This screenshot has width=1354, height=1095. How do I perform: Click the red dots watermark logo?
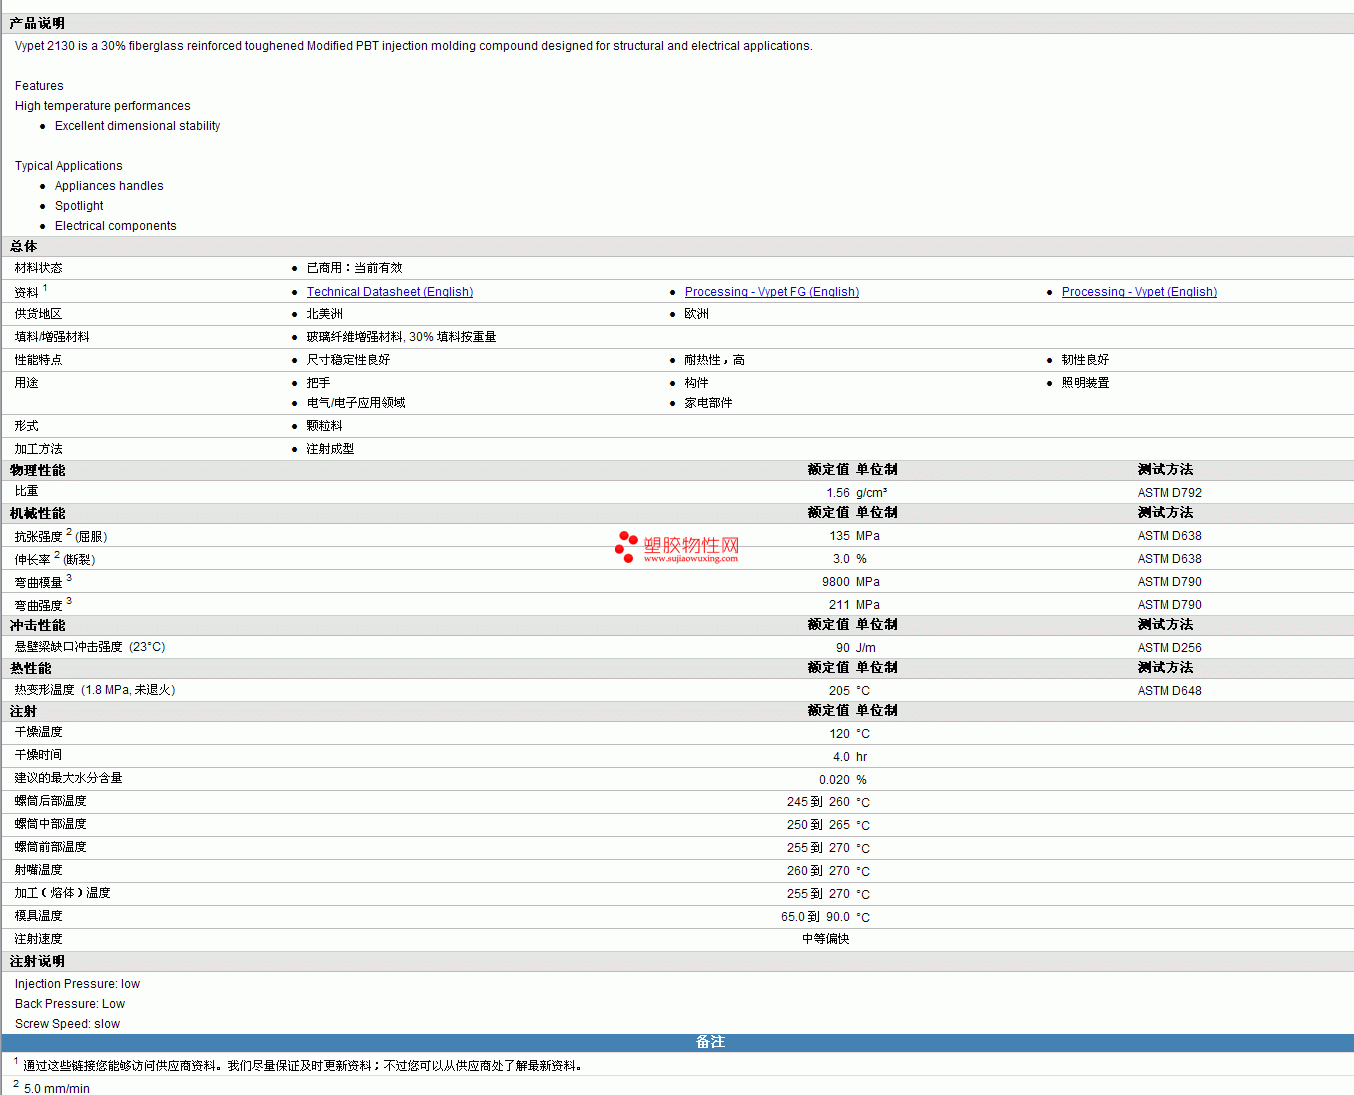pyautogui.click(x=626, y=546)
